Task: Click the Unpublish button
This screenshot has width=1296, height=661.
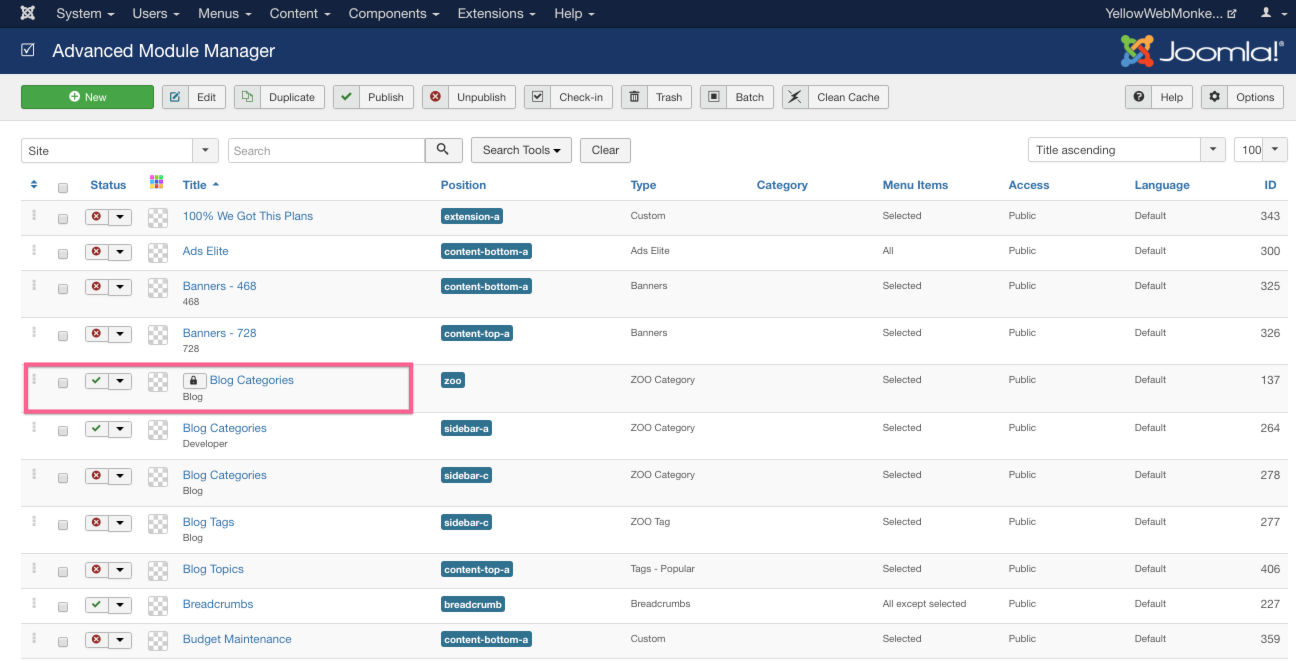Action: (x=469, y=97)
